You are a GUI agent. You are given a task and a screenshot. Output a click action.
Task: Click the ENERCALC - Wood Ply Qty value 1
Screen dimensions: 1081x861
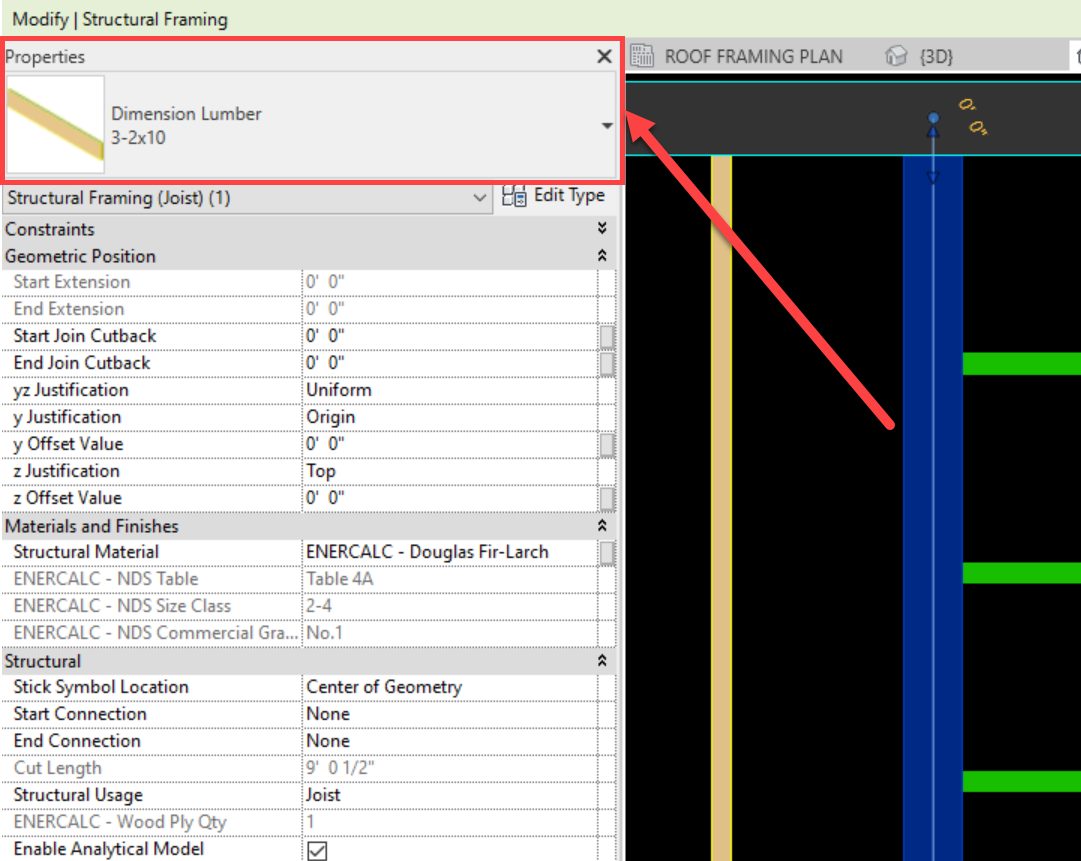[x=449, y=822]
